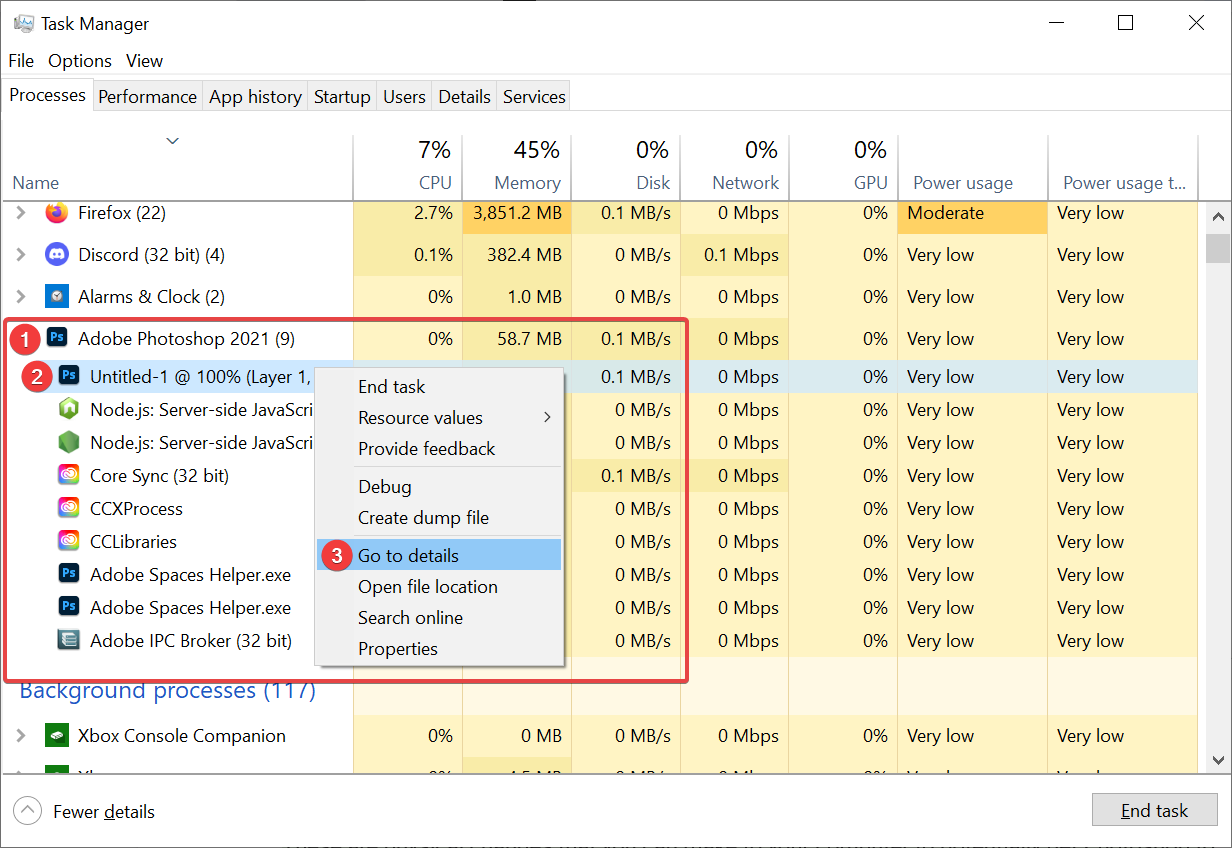Expand the Discord (32 bit) process group

coord(20,255)
